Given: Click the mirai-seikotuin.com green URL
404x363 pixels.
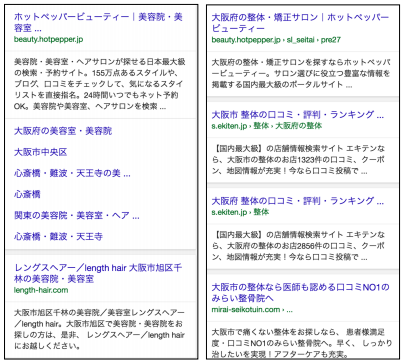Looking at the screenshot, I should pyautogui.click(x=252, y=310).
